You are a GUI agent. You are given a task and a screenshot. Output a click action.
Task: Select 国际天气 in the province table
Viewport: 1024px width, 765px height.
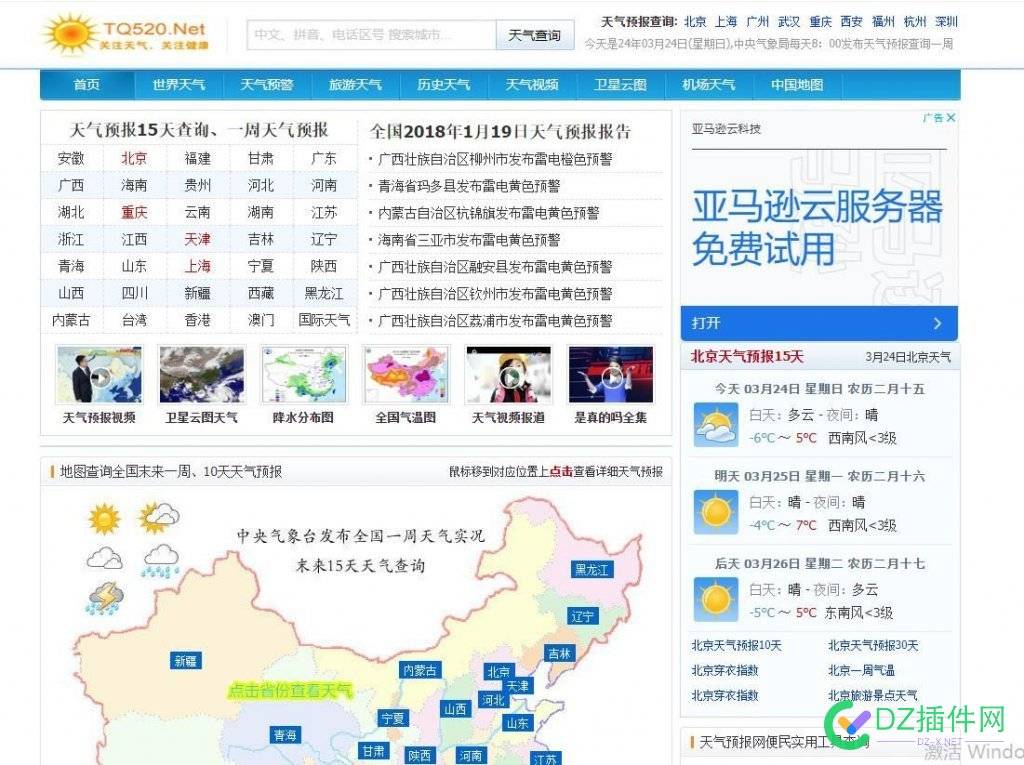[x=324, y=320]
